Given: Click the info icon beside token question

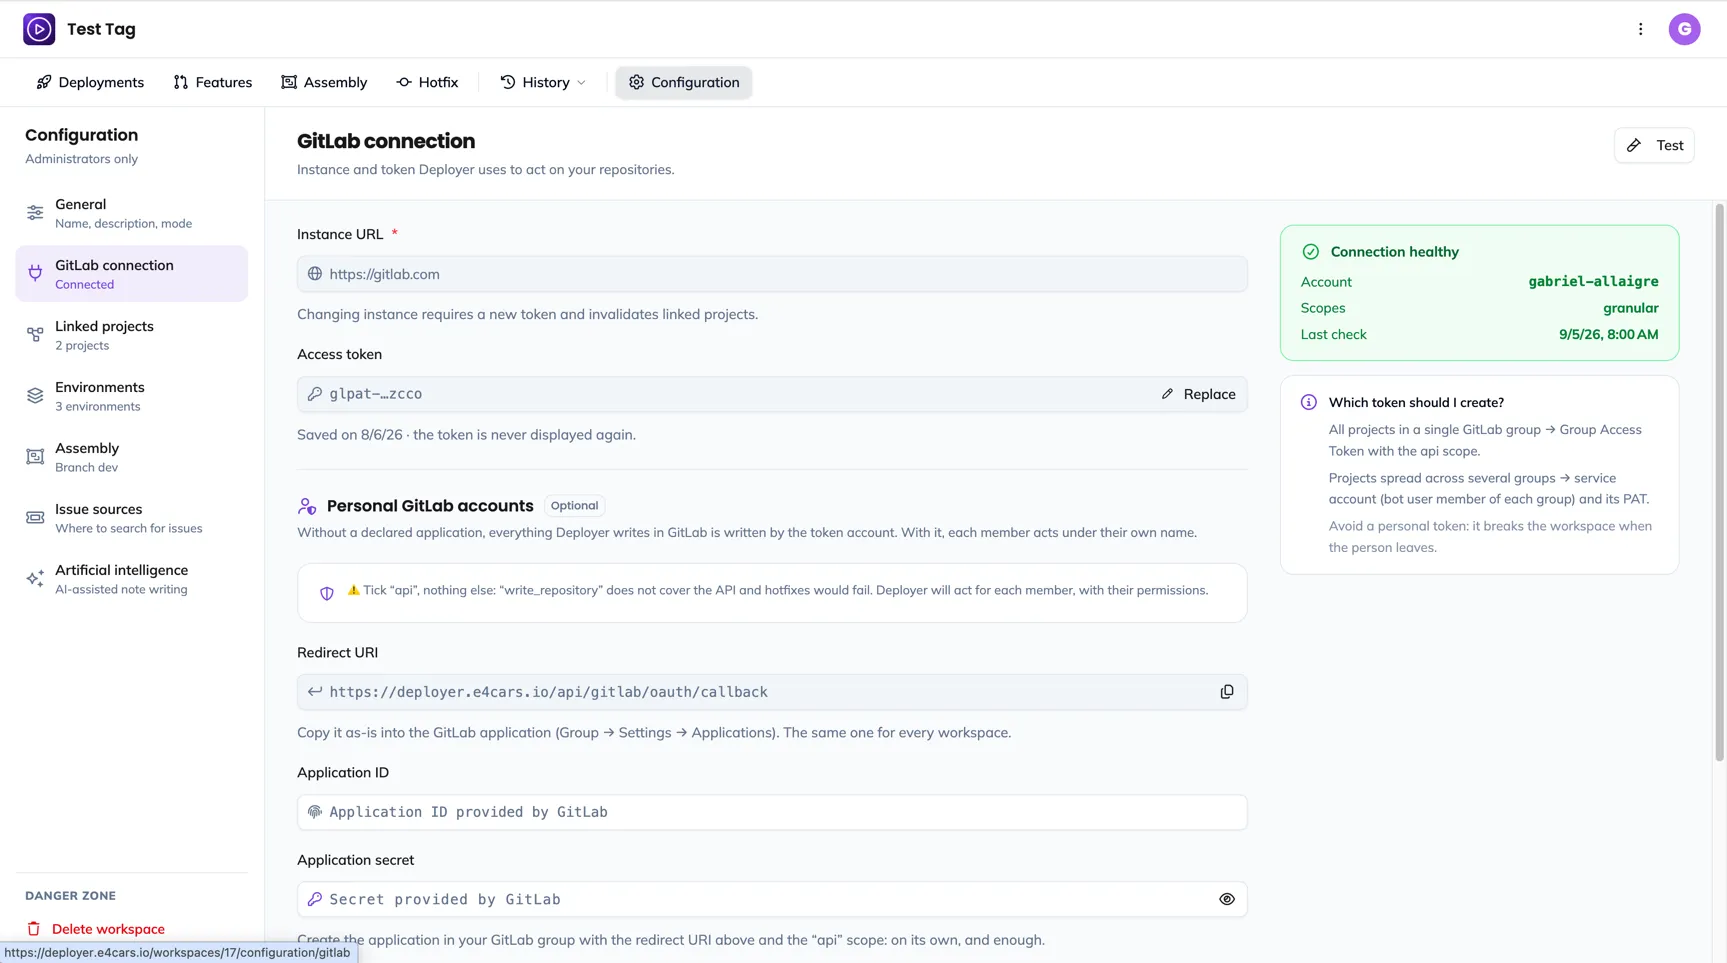Looking at the screenshot, I should pyautogui.click(x=1308, y=402).
